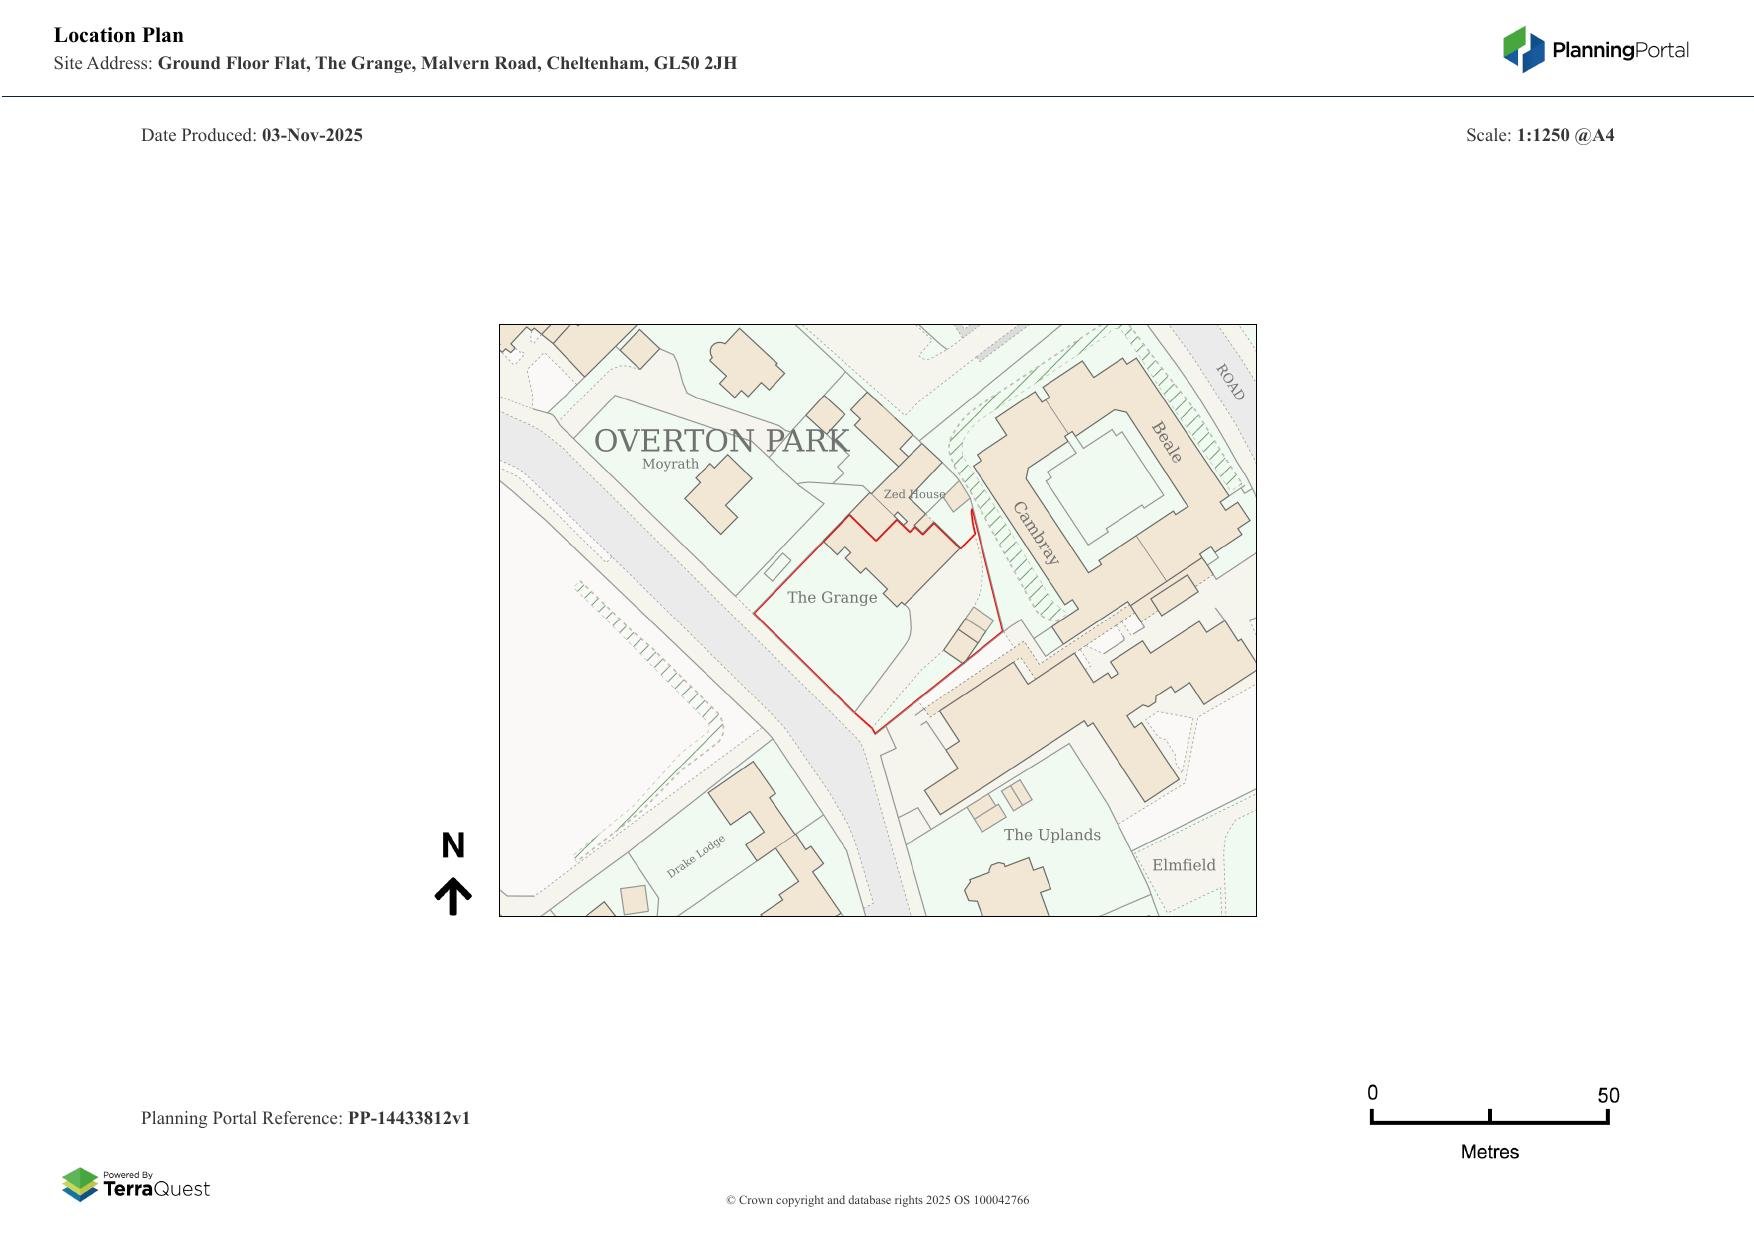Click the date produced 03-Nov-2025

(312, 135)
